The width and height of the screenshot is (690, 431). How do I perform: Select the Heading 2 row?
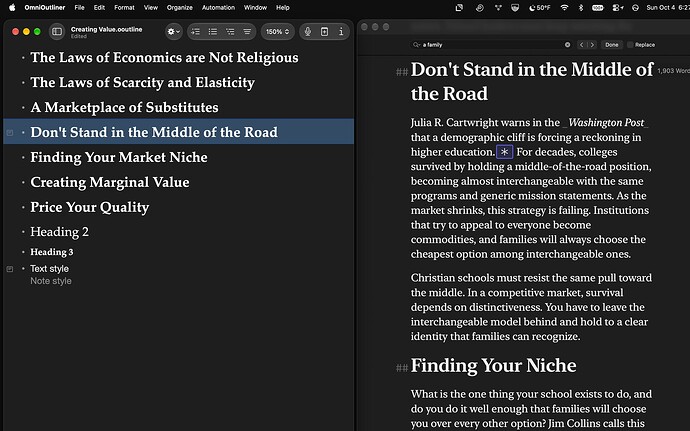[x=178, y=232]
